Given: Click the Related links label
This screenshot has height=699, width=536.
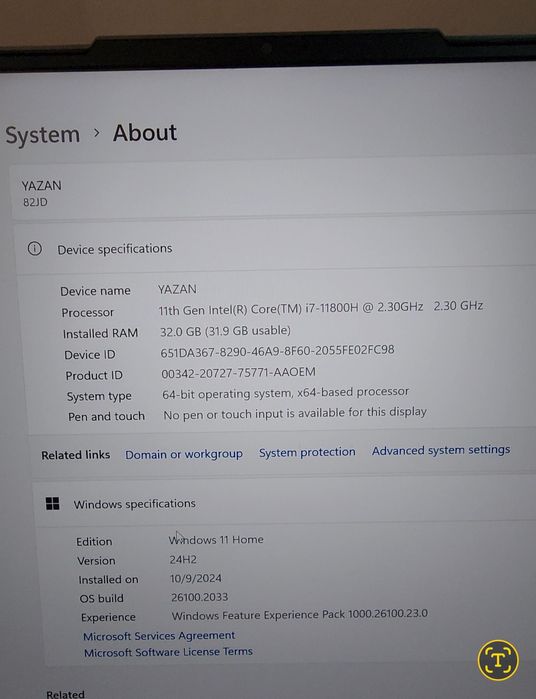Looking at the screenshot, I should click(x=75, y=455).
